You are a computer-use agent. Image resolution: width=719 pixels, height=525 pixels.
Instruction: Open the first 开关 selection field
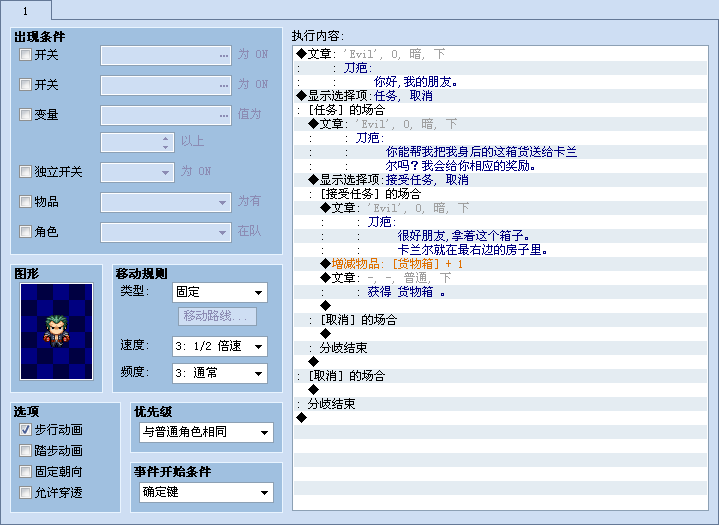pos(166,55)
